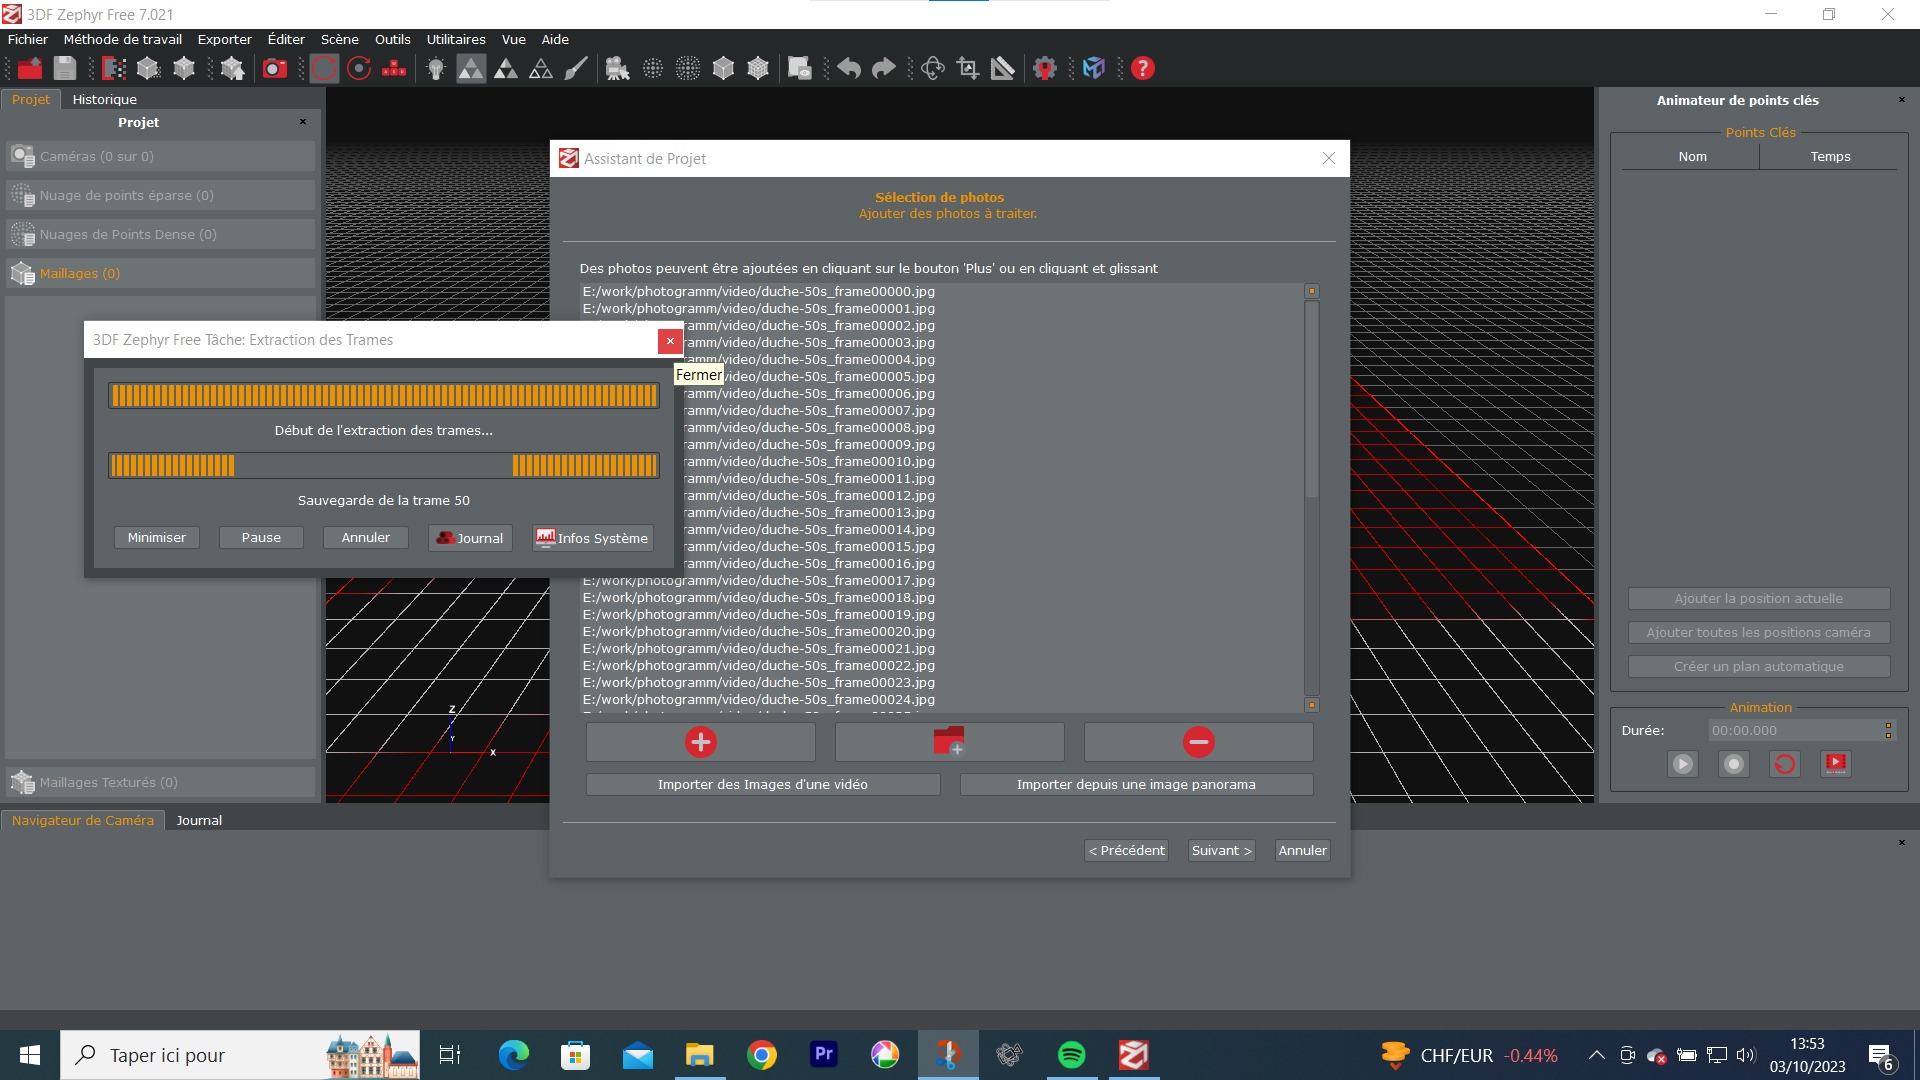
Task: Open the Outils menu
Action: (x=393, y=39)
